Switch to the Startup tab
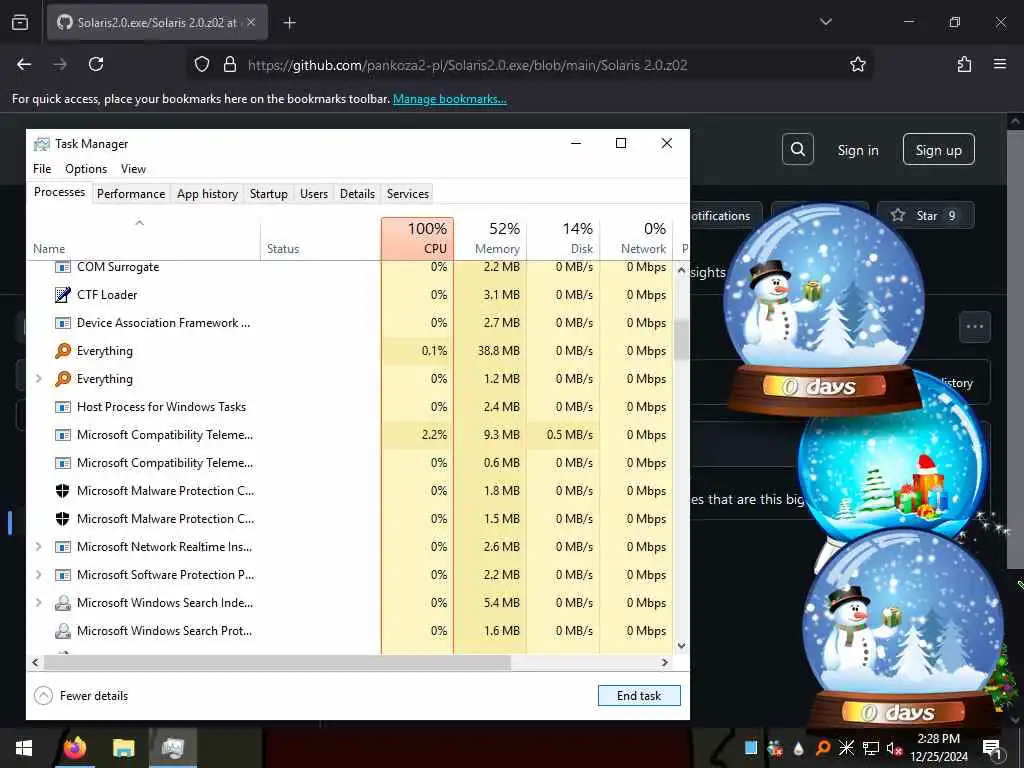The image size is (1024, 768). coord(268,194)
